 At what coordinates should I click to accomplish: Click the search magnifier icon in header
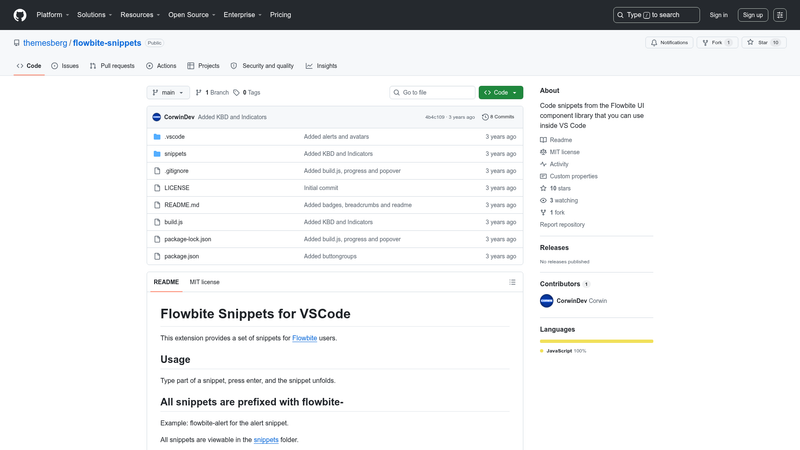coord(620,15)
